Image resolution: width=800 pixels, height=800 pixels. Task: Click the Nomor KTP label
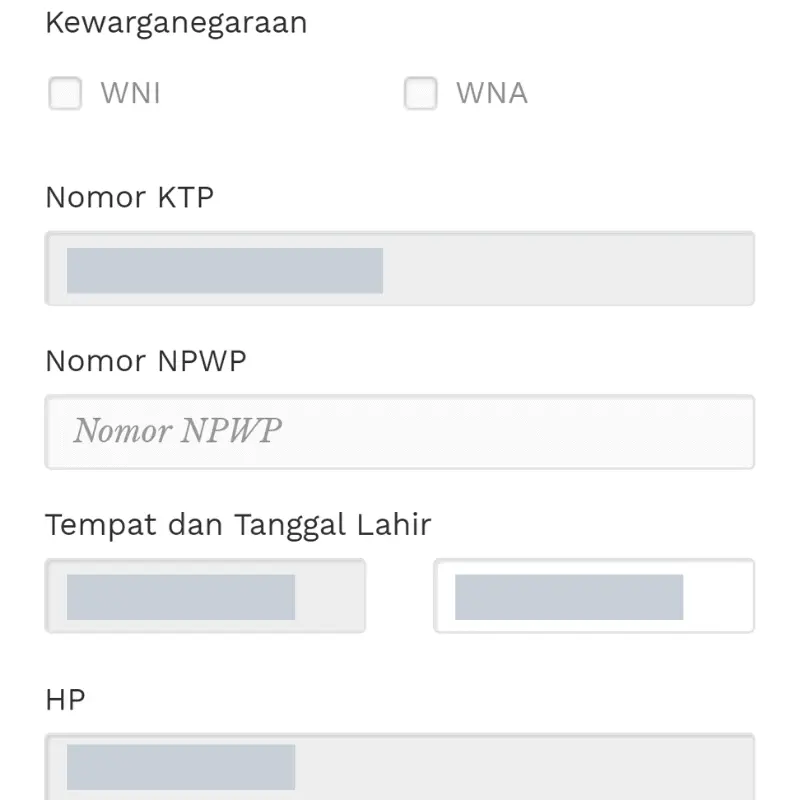(x=129, y=197)
